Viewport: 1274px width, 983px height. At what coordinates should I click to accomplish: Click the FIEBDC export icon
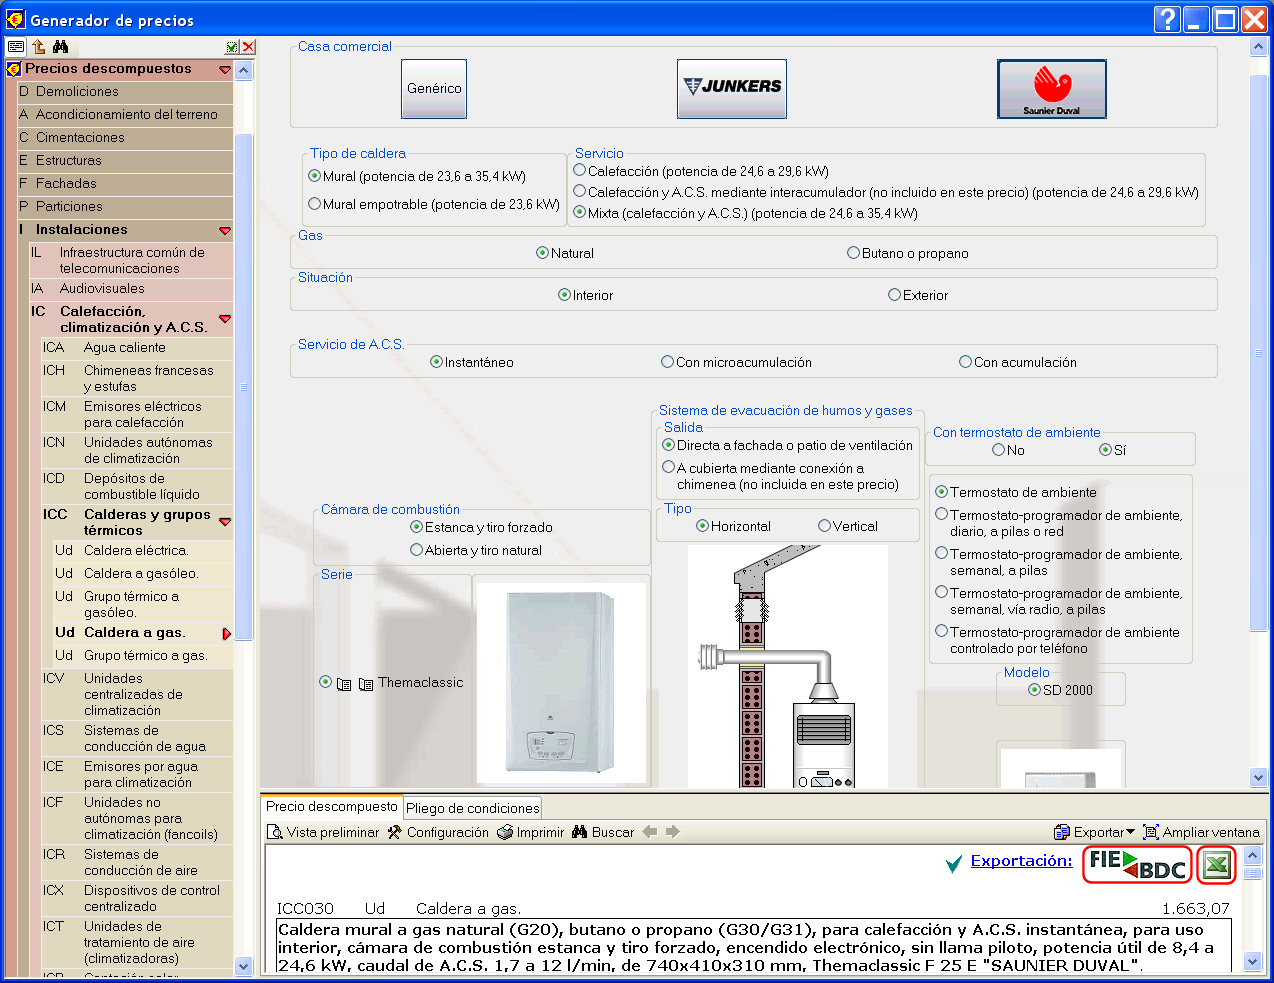tap(1137, 864)
